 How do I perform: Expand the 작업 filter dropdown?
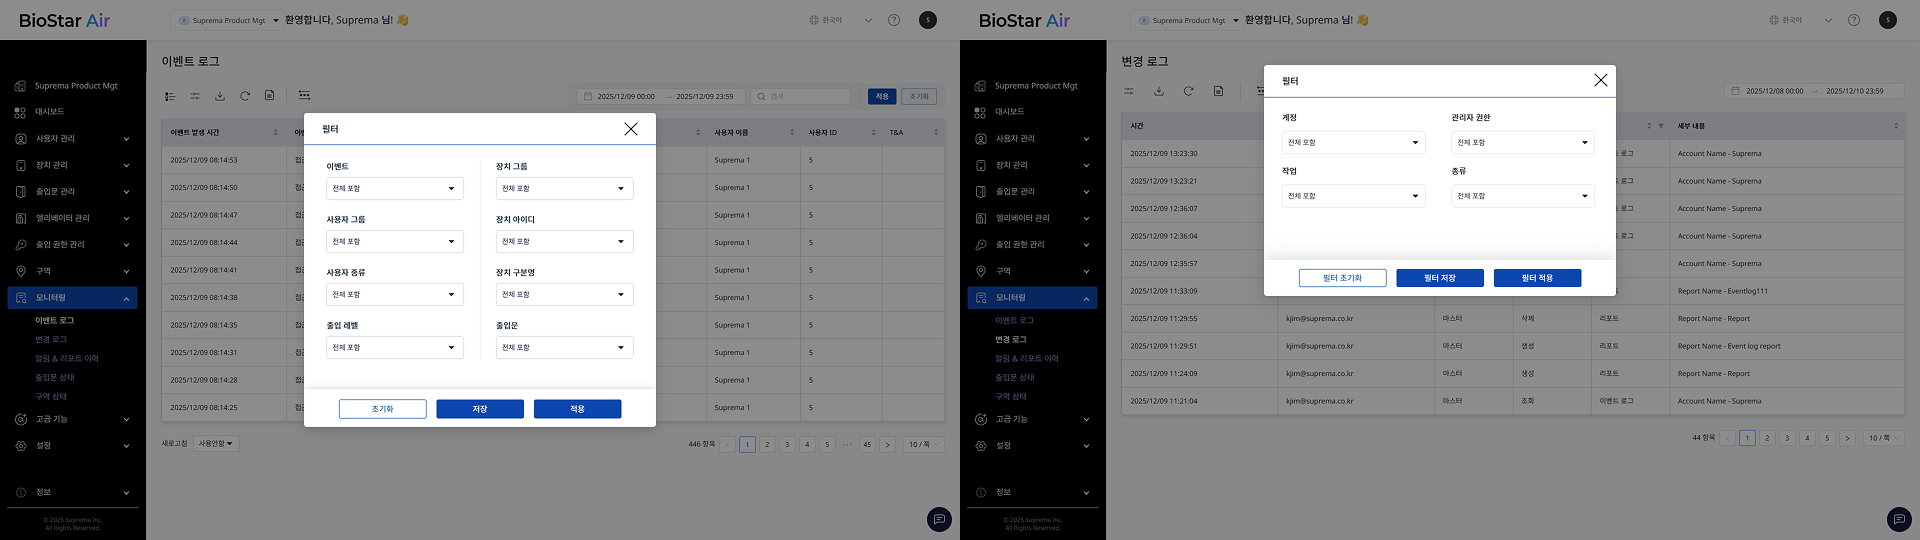pyautogui.click(x=1353, y=196)
